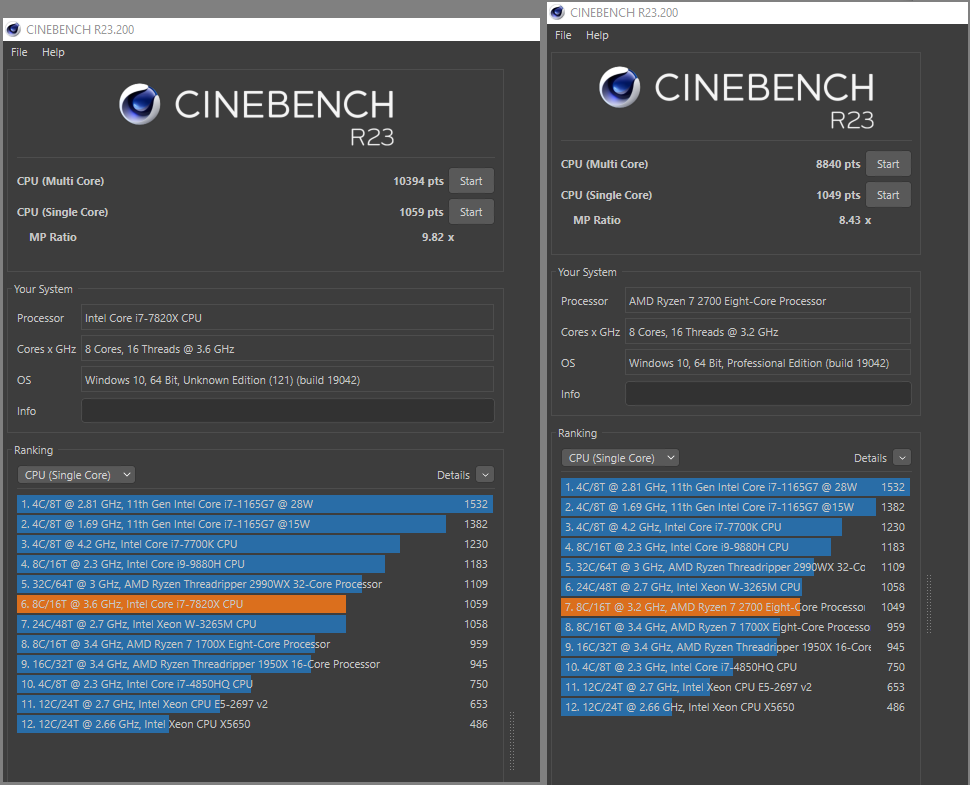Select orange row i7-7820X CPU in left ranking

(x=255, y=604)
